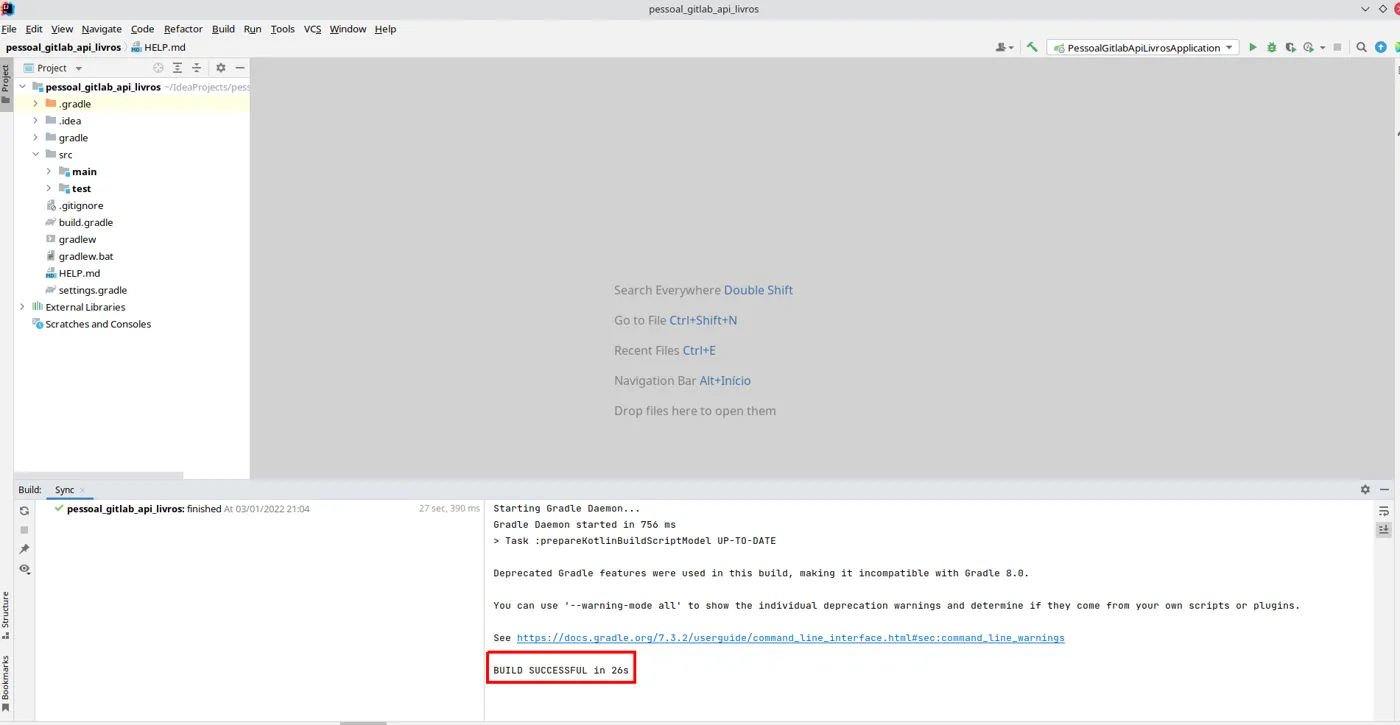The width and height of the screenshot is (1400, 725).
Task: Expand the main source folder
Action: pos(49,172)
